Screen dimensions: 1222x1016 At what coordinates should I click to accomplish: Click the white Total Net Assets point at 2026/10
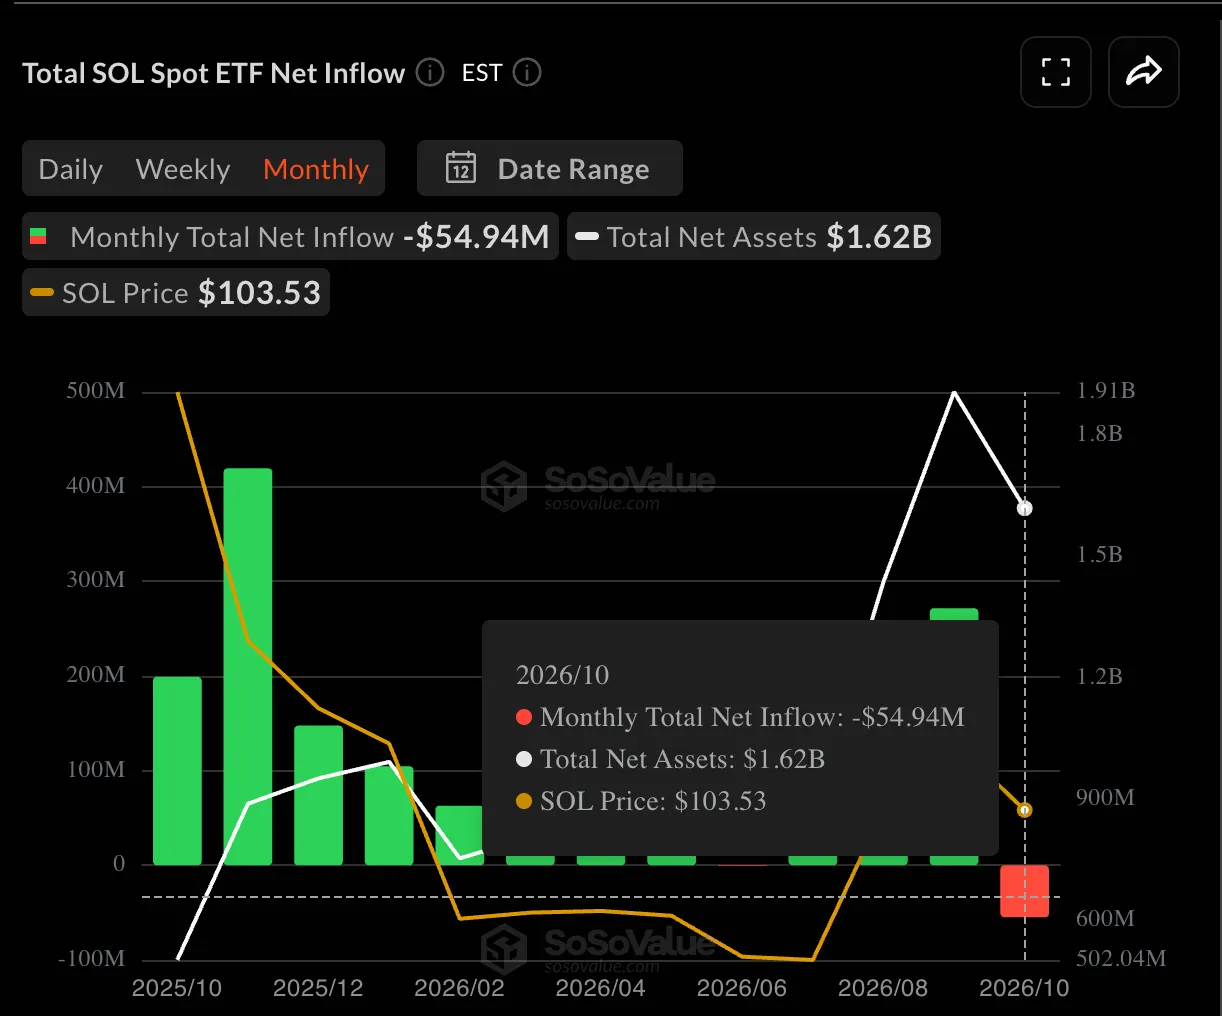1025,508
